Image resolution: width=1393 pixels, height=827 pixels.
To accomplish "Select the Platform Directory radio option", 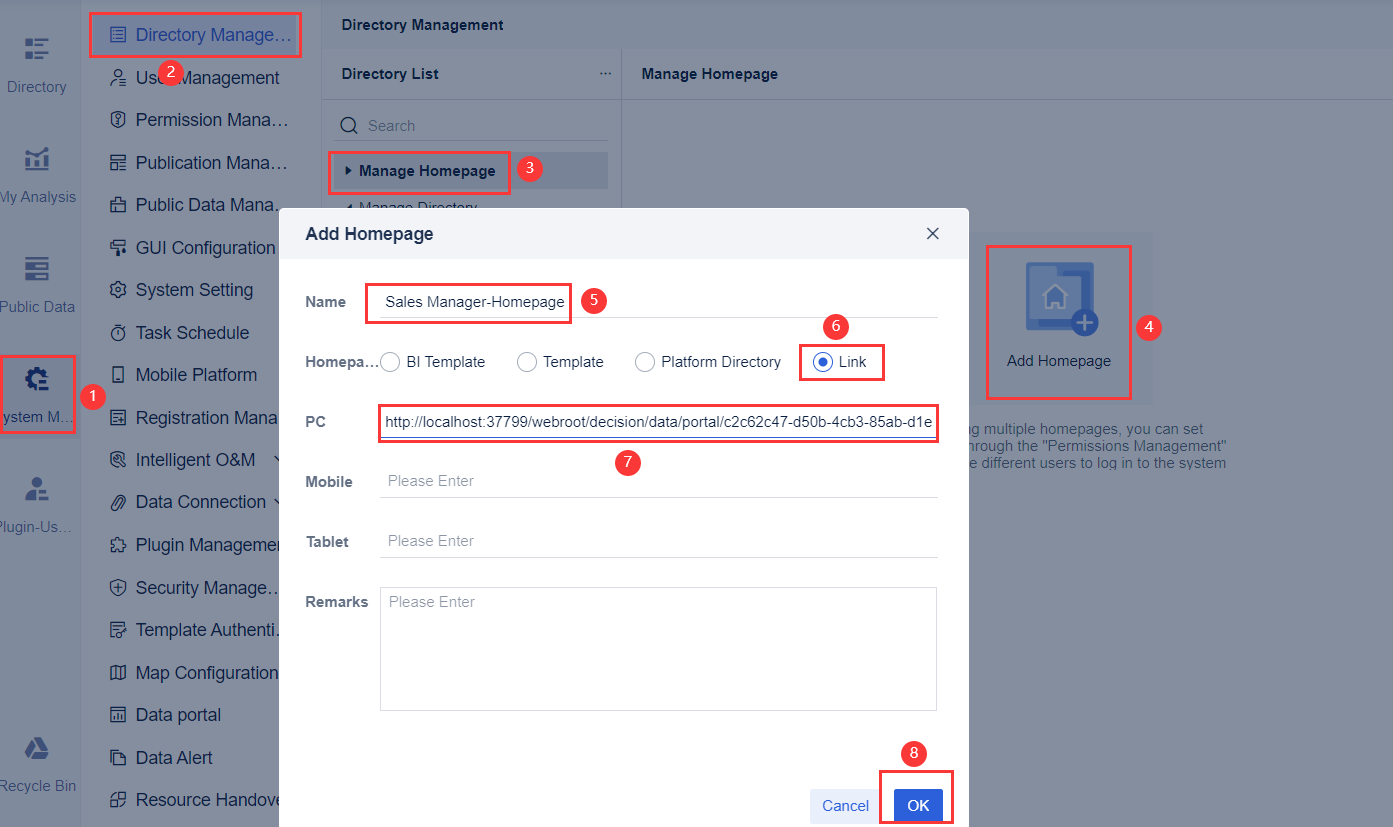I will tap(709, 362).
